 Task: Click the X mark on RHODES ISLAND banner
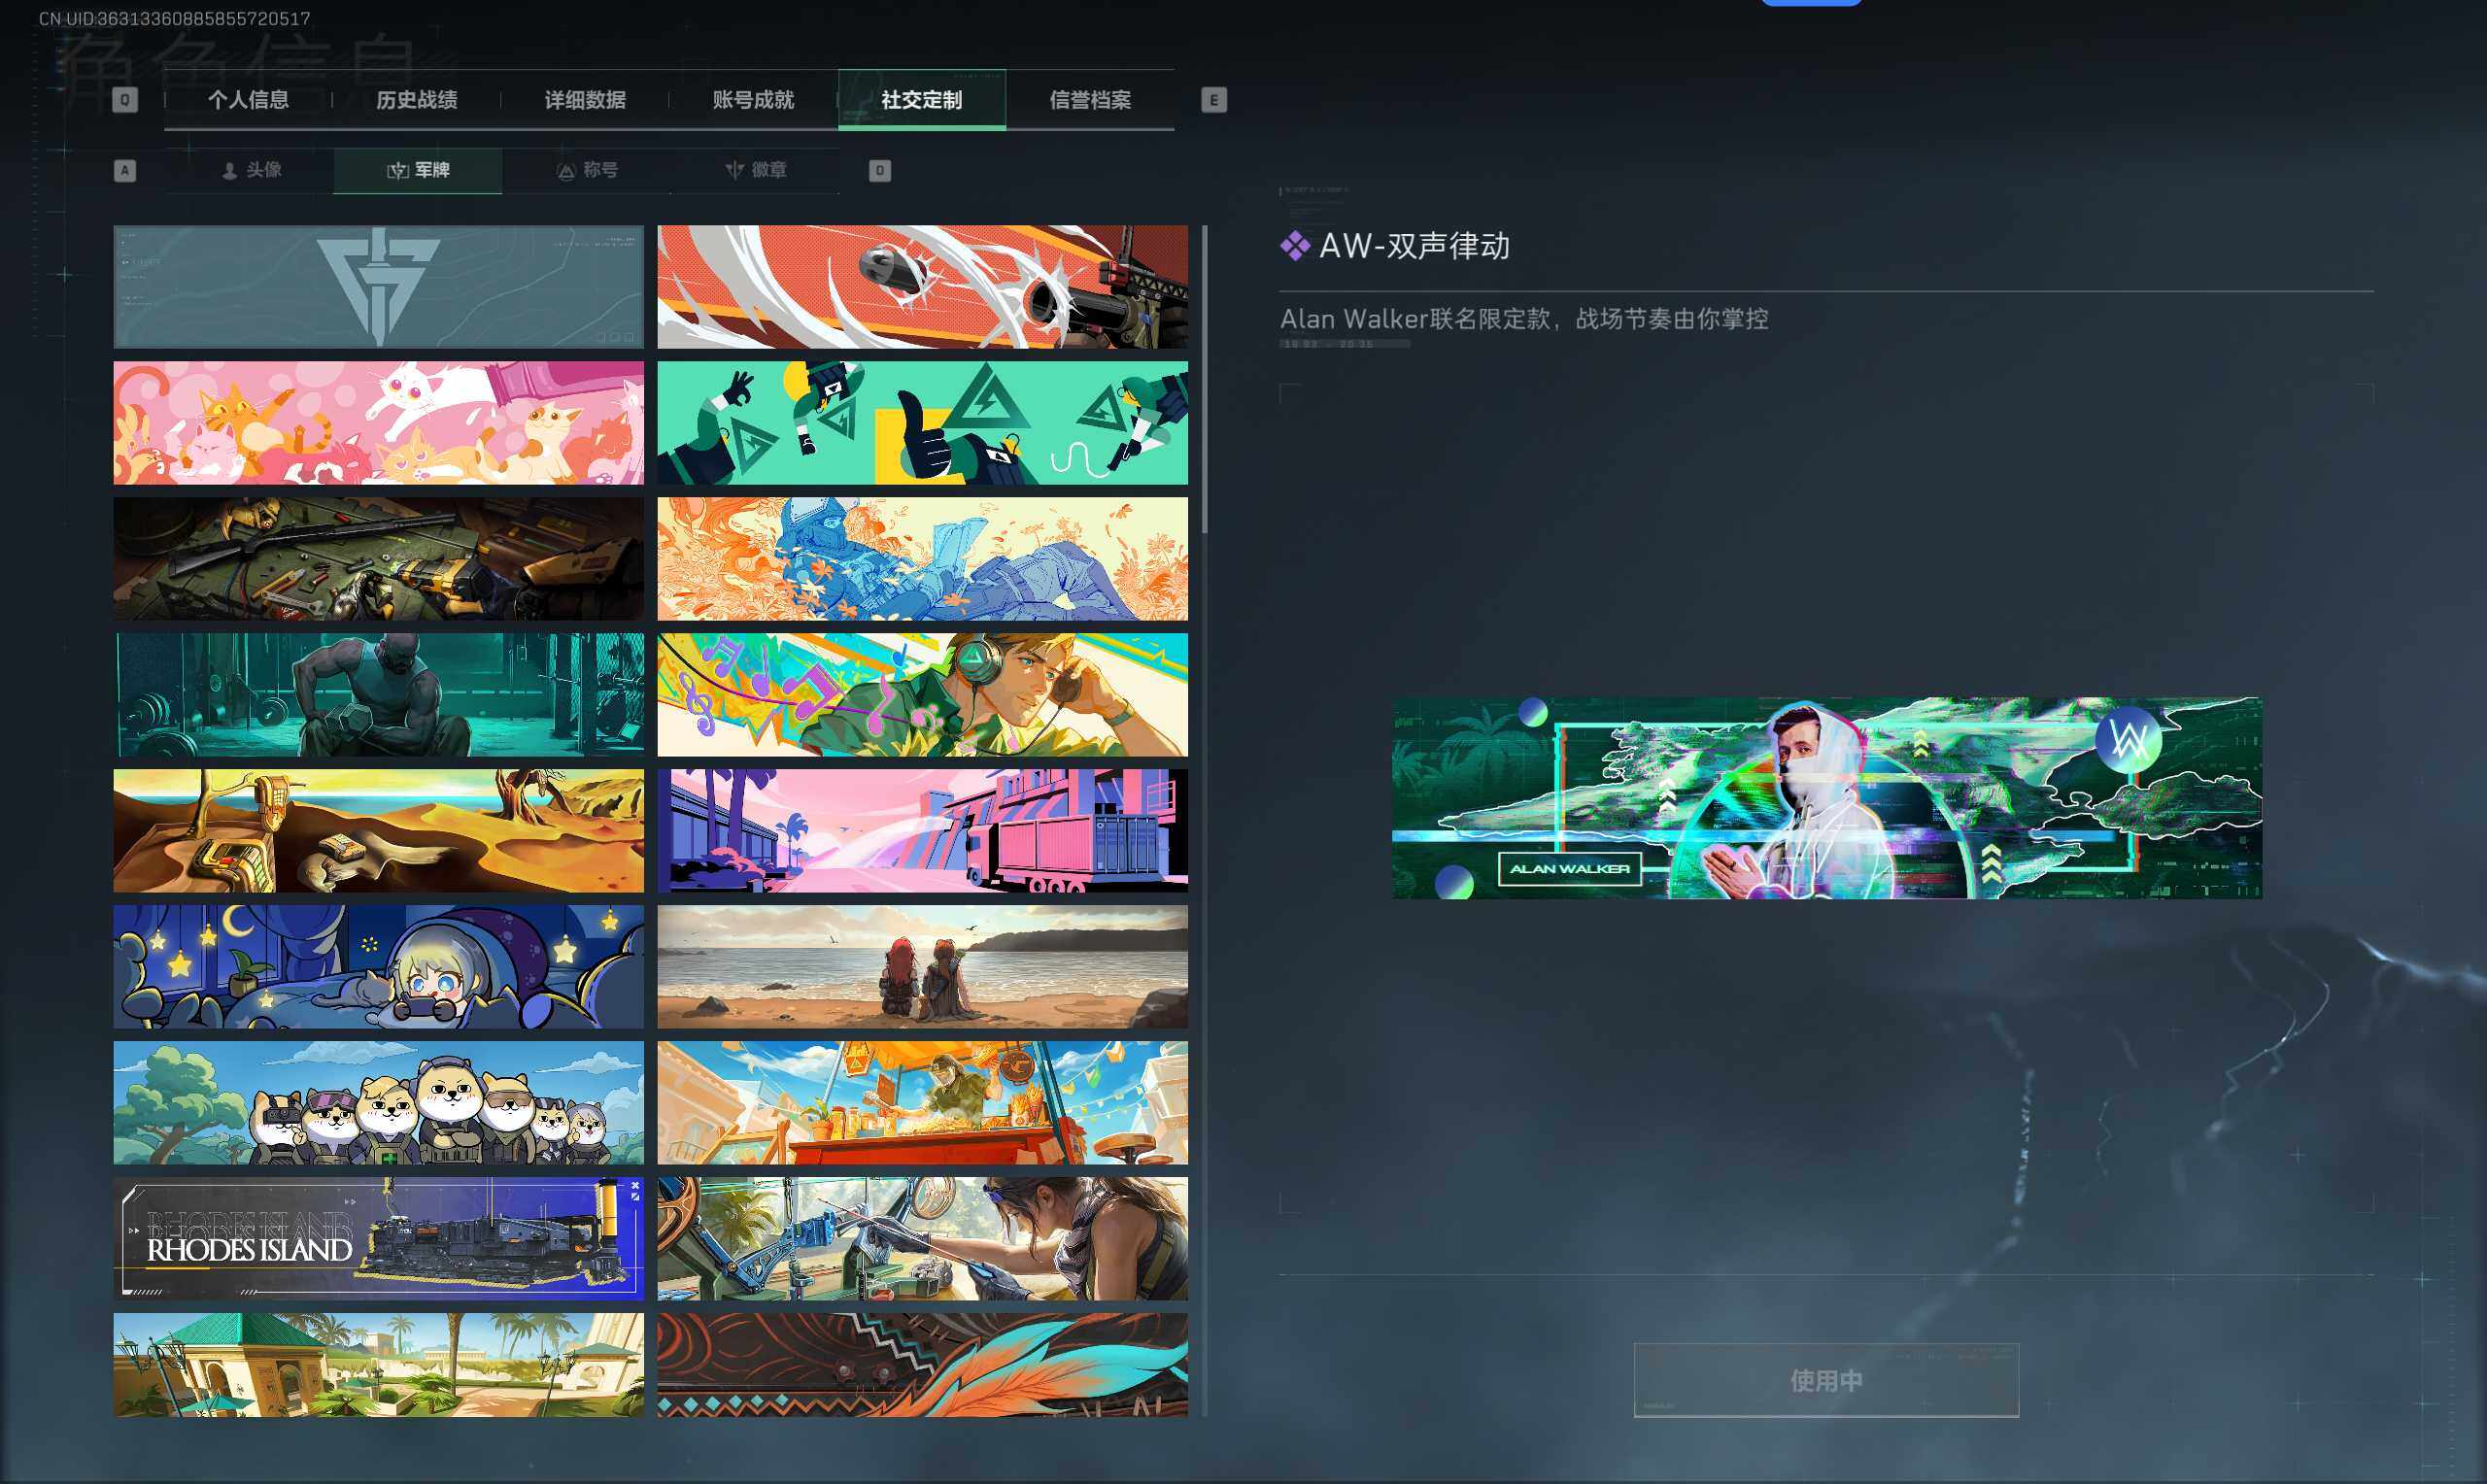point(634,1186)
